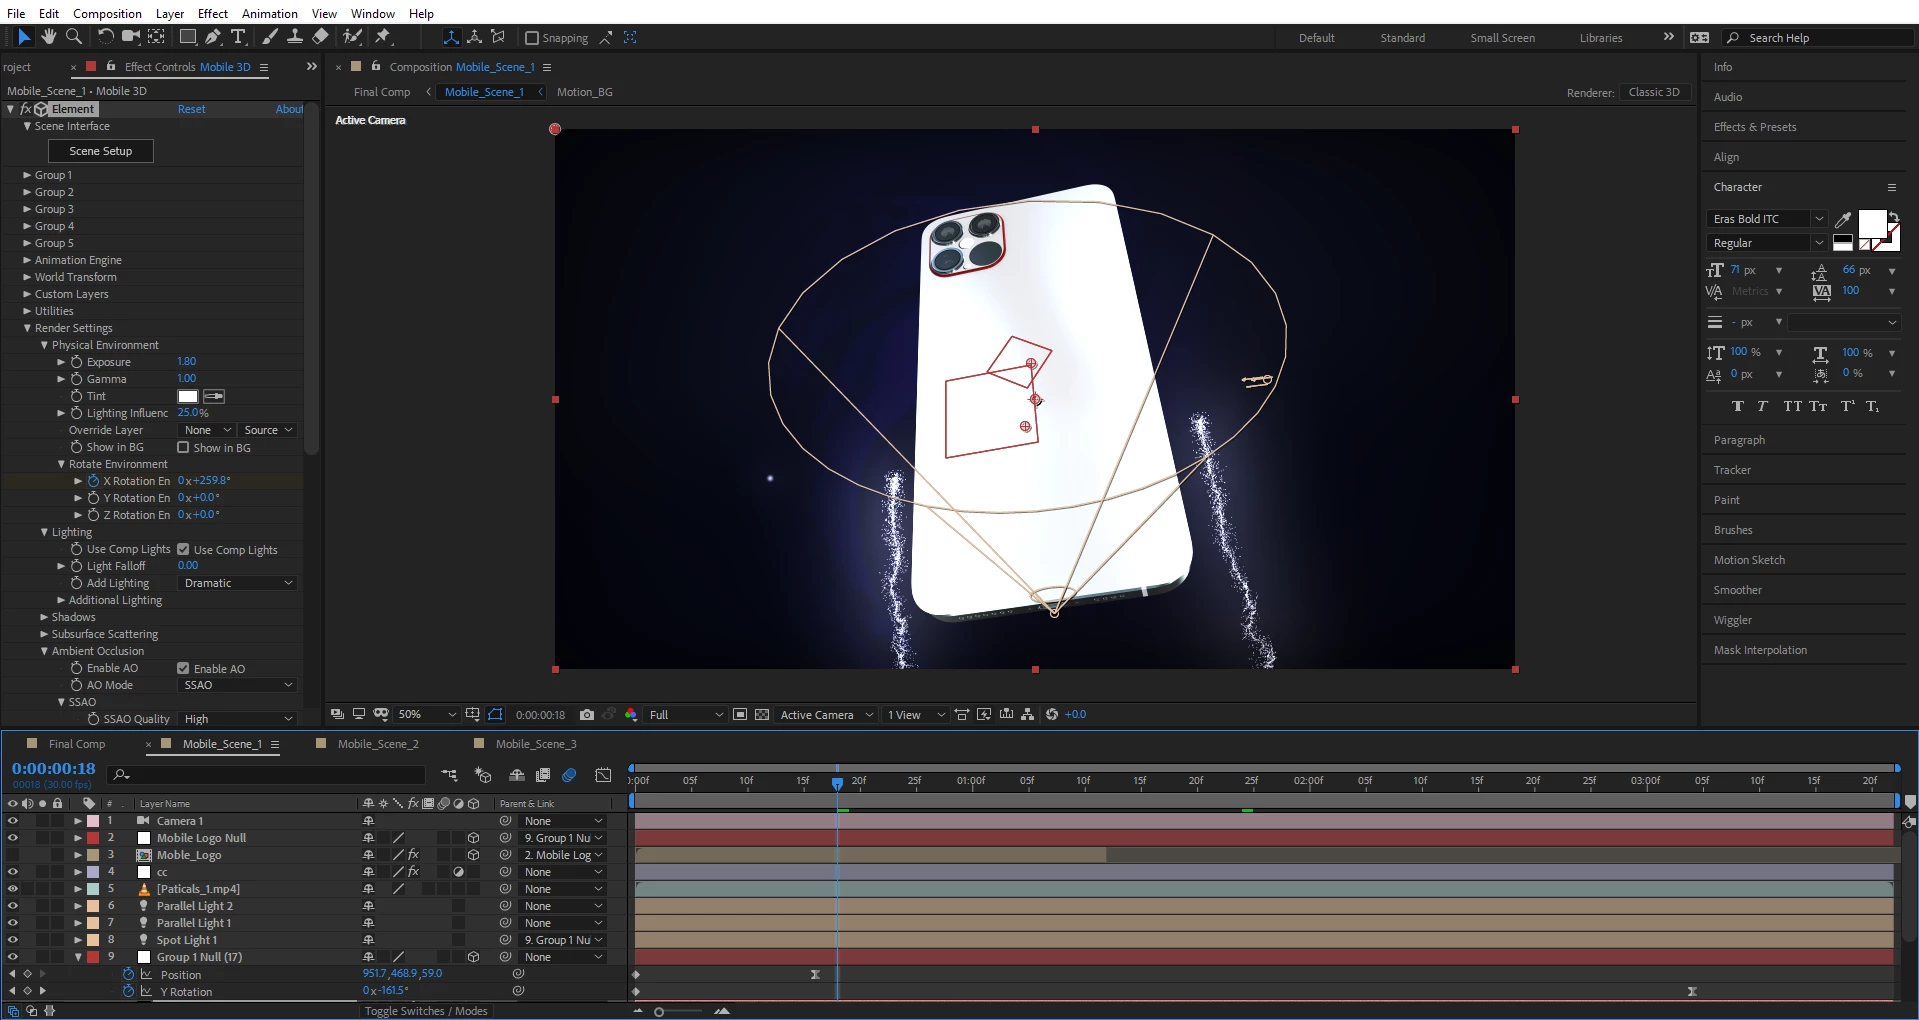Open the Full resolution dropdown
This screenshot has height=1020, width=1919.
click(x=686, y=715)
